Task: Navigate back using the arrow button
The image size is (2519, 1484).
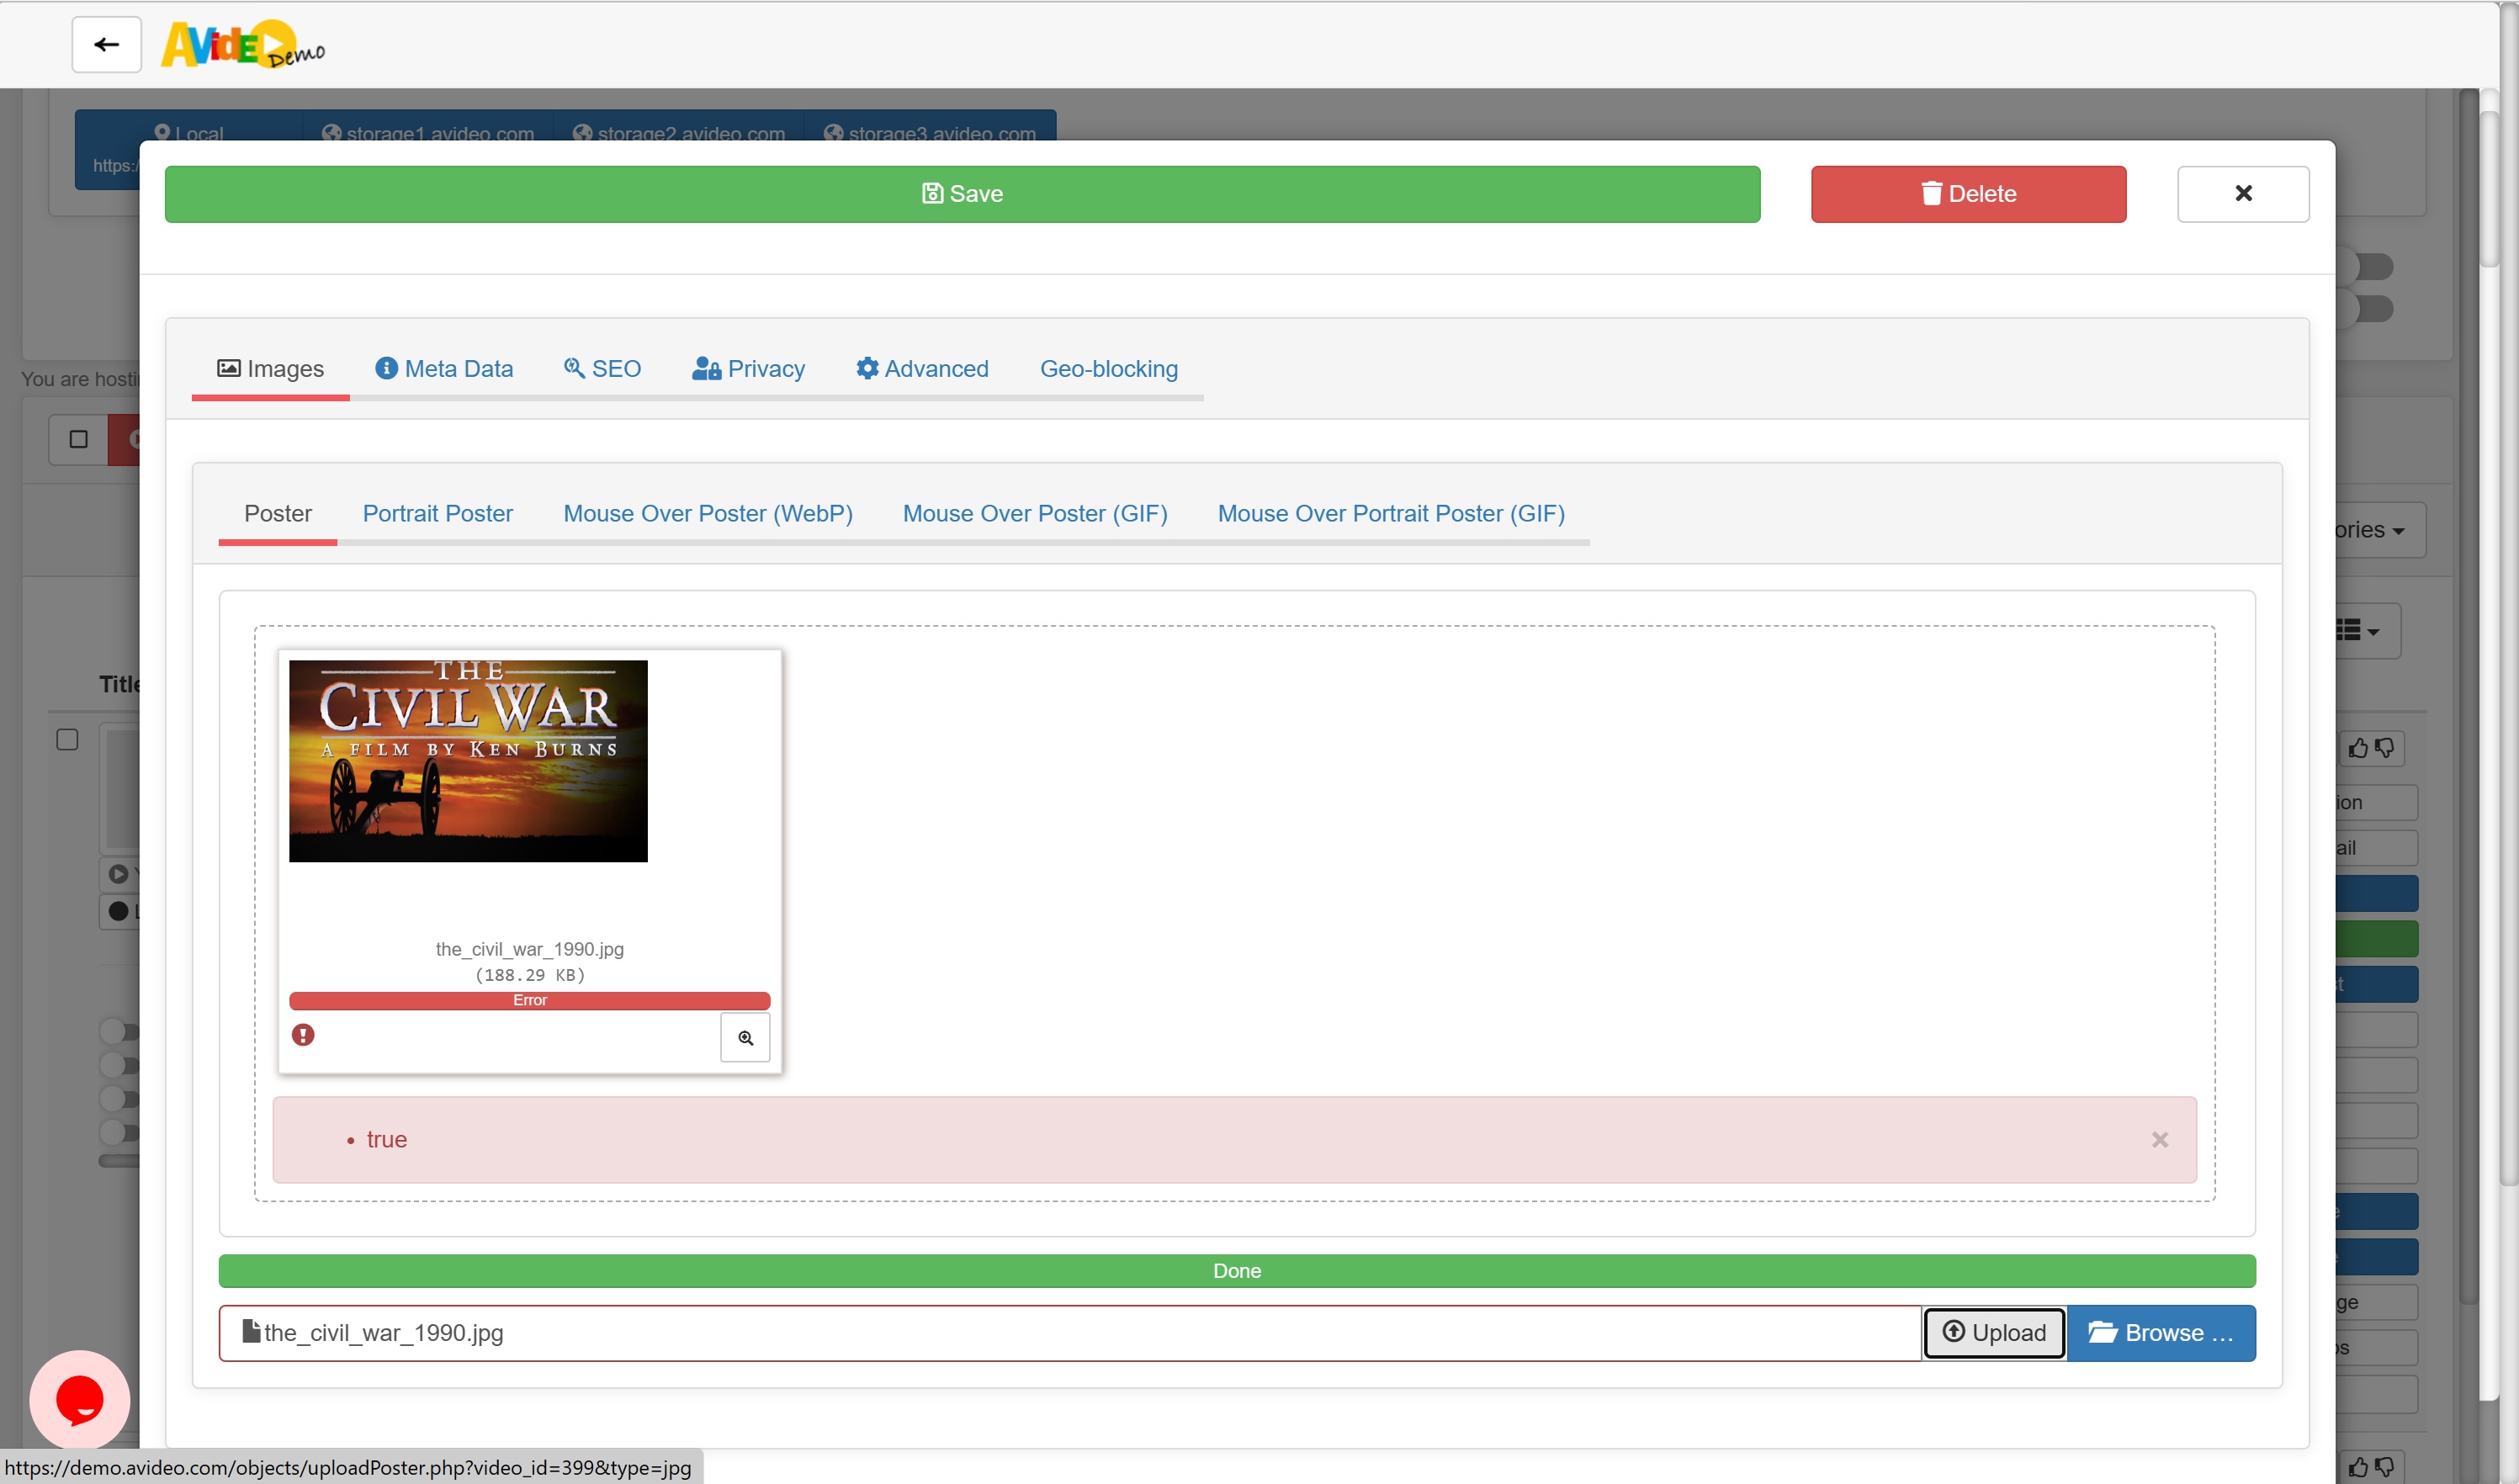Action: coord(105,44)
